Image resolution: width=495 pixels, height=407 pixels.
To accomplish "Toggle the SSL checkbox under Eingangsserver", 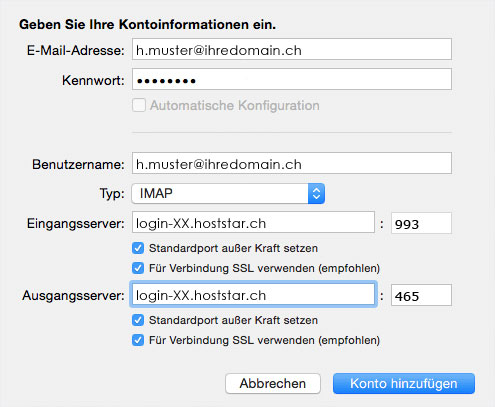I will (138, 268).
